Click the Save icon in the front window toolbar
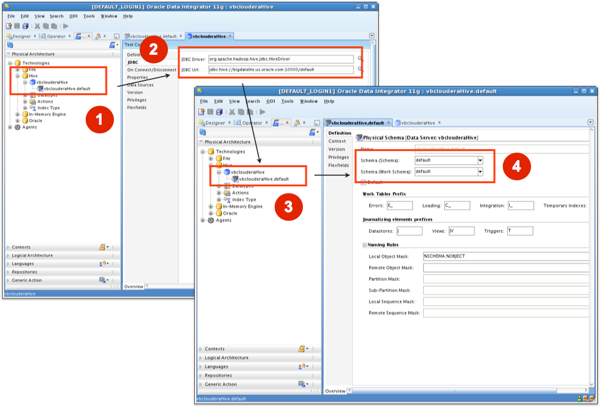This screenshot has height=407, width=600. [210, 112]
